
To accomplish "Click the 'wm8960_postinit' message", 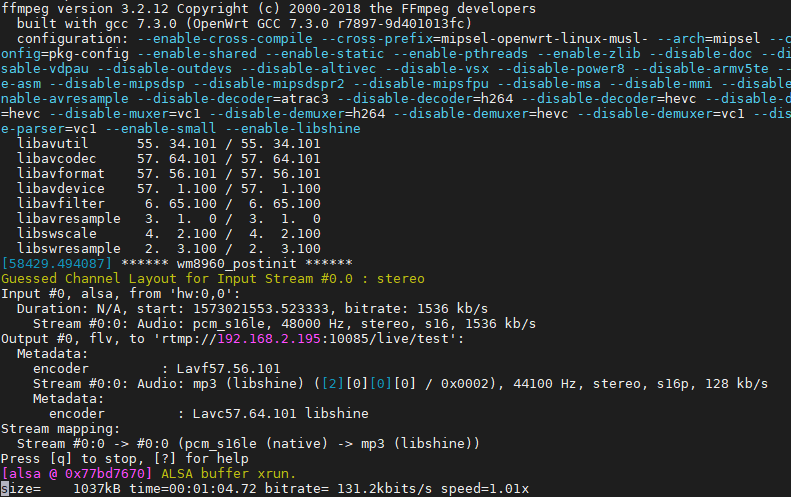I will (237, 263).
